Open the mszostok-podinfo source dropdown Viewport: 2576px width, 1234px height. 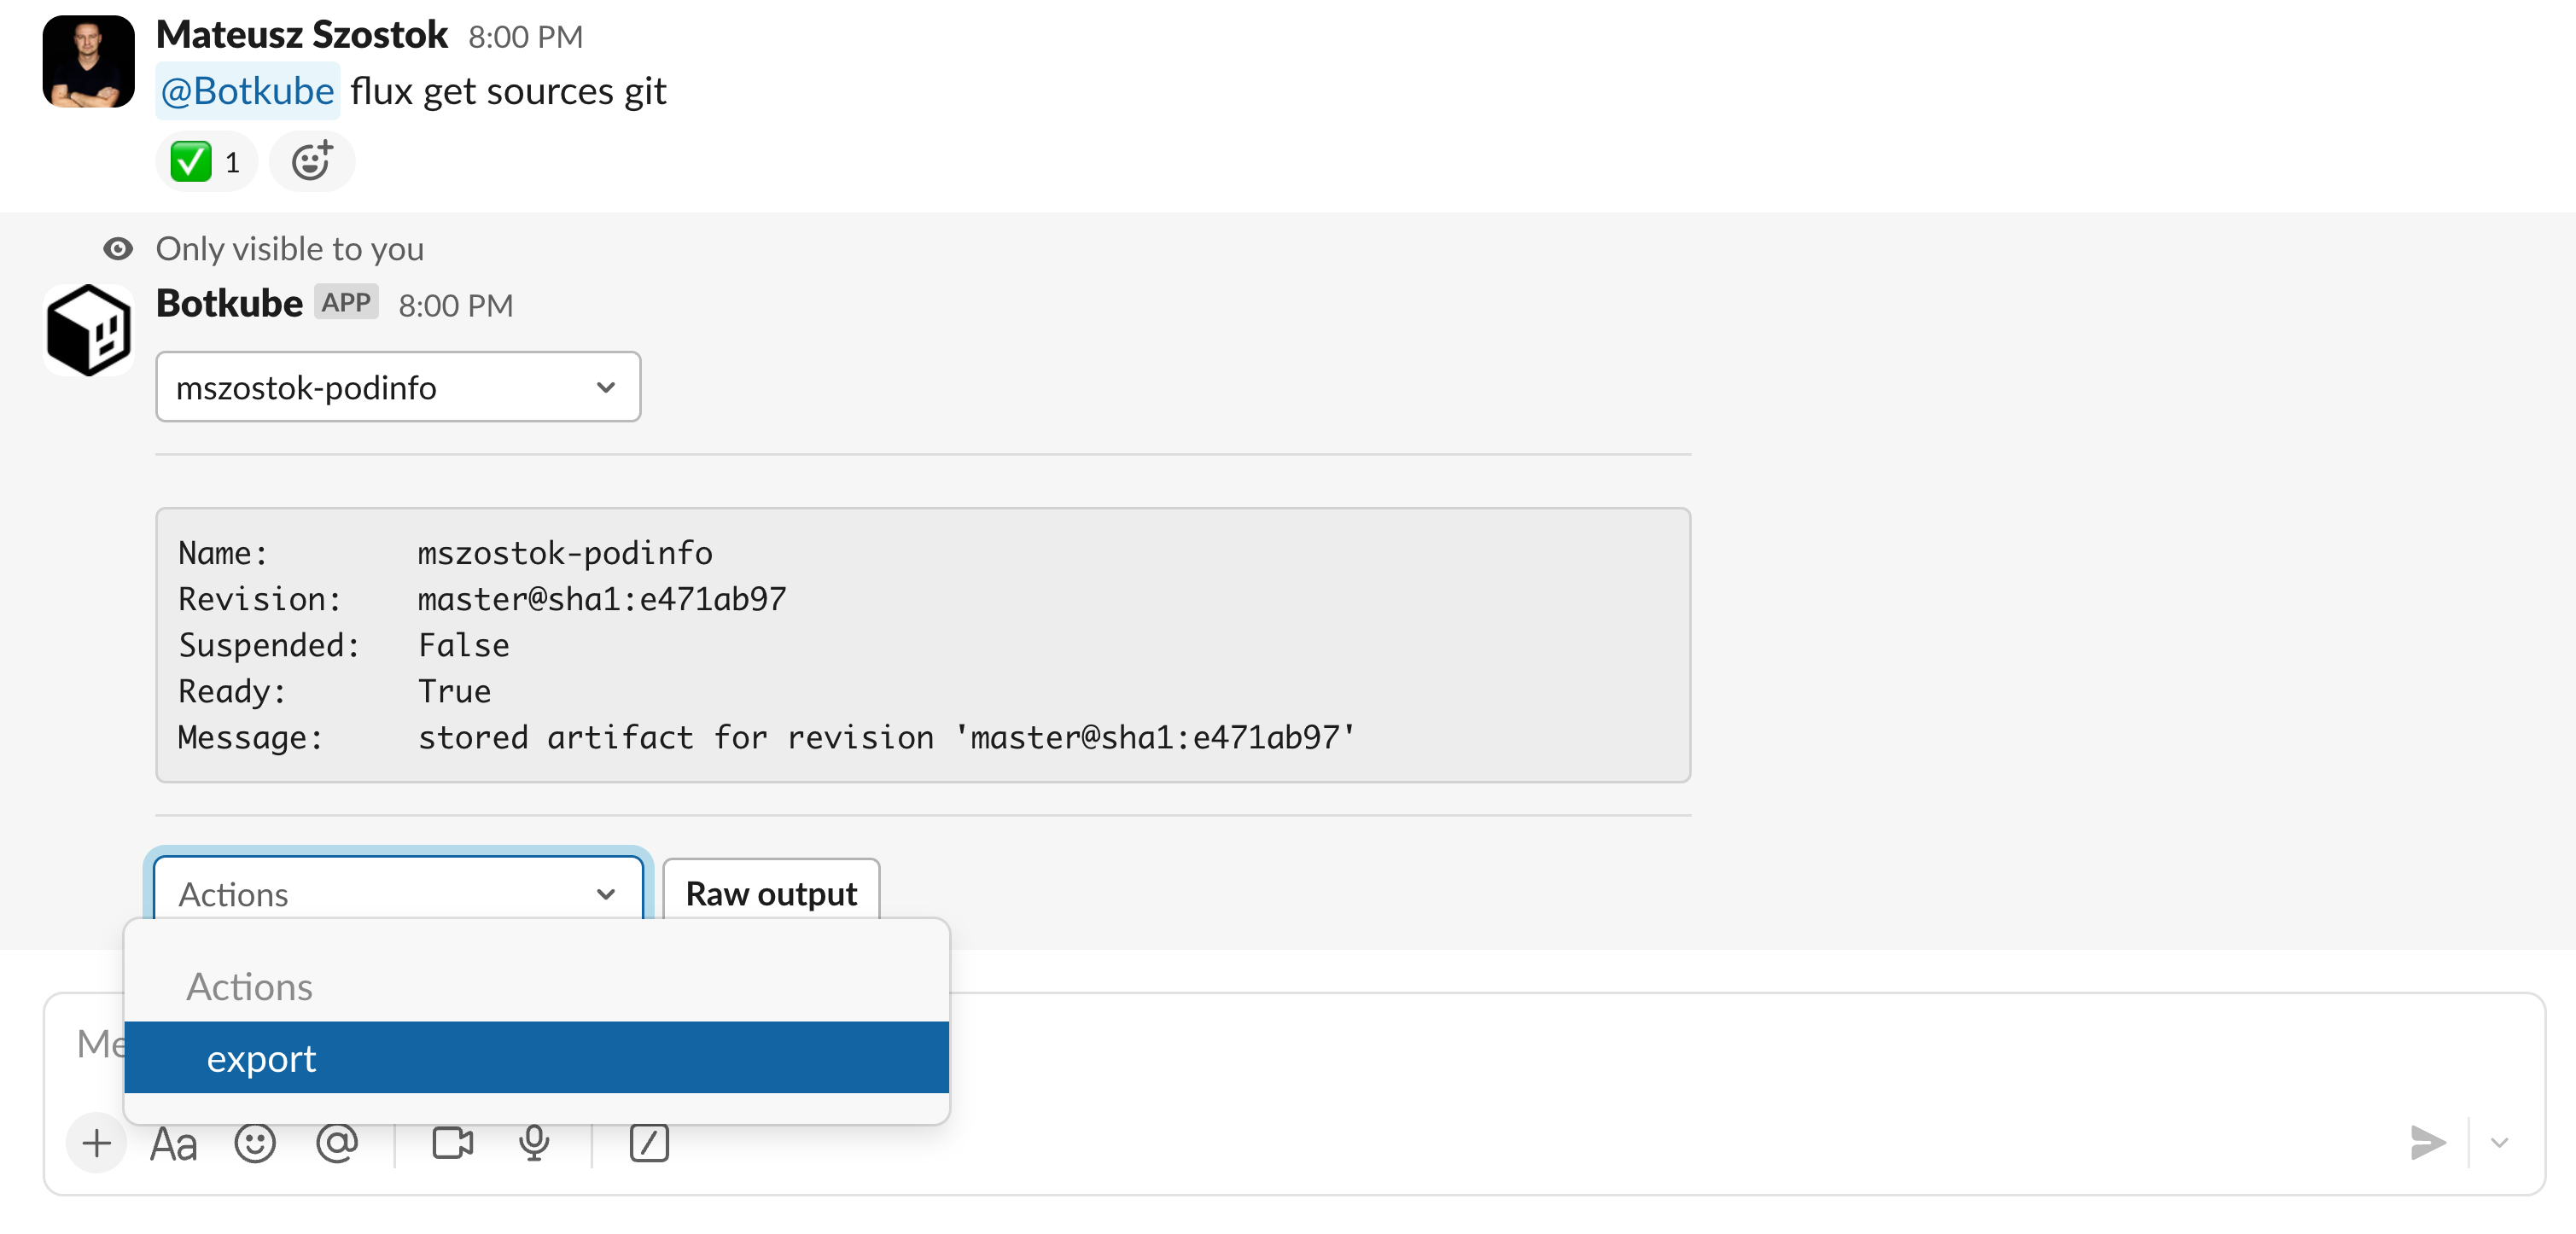pyautogui.click(x=398, y=387)
